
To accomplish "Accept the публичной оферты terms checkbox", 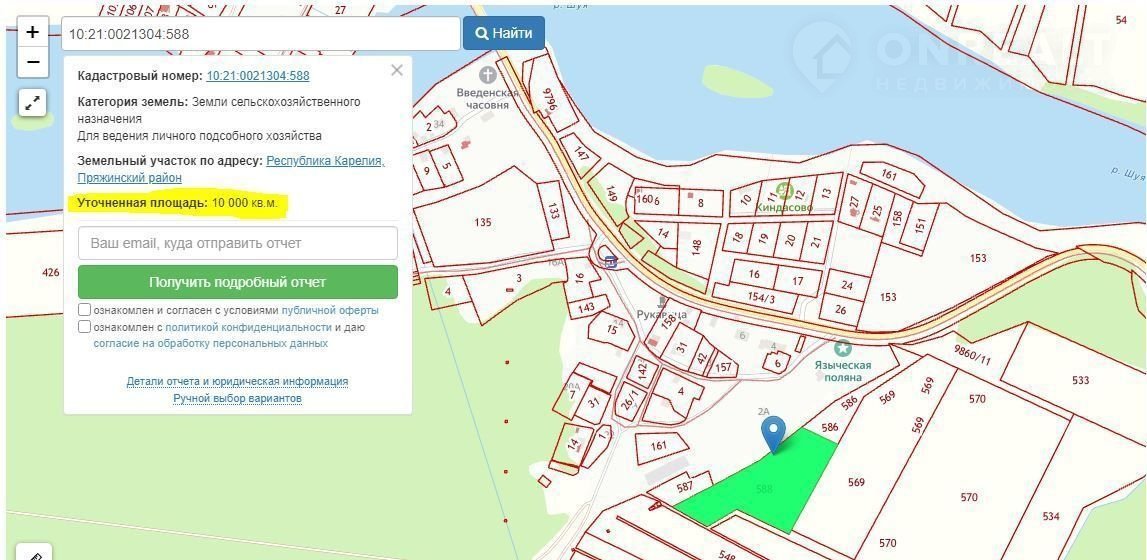I will (85, 310).
